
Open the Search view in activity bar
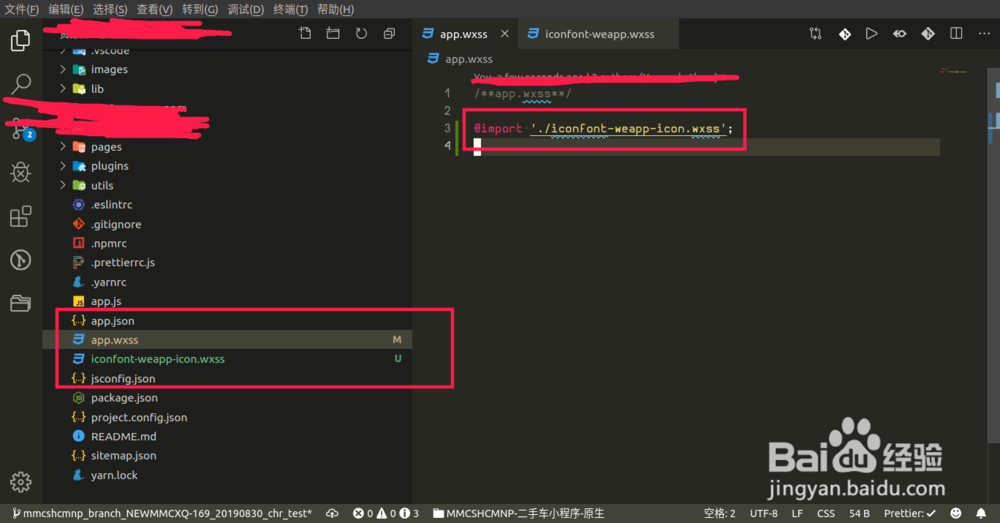pyautogui.click(x=20, y=84)
